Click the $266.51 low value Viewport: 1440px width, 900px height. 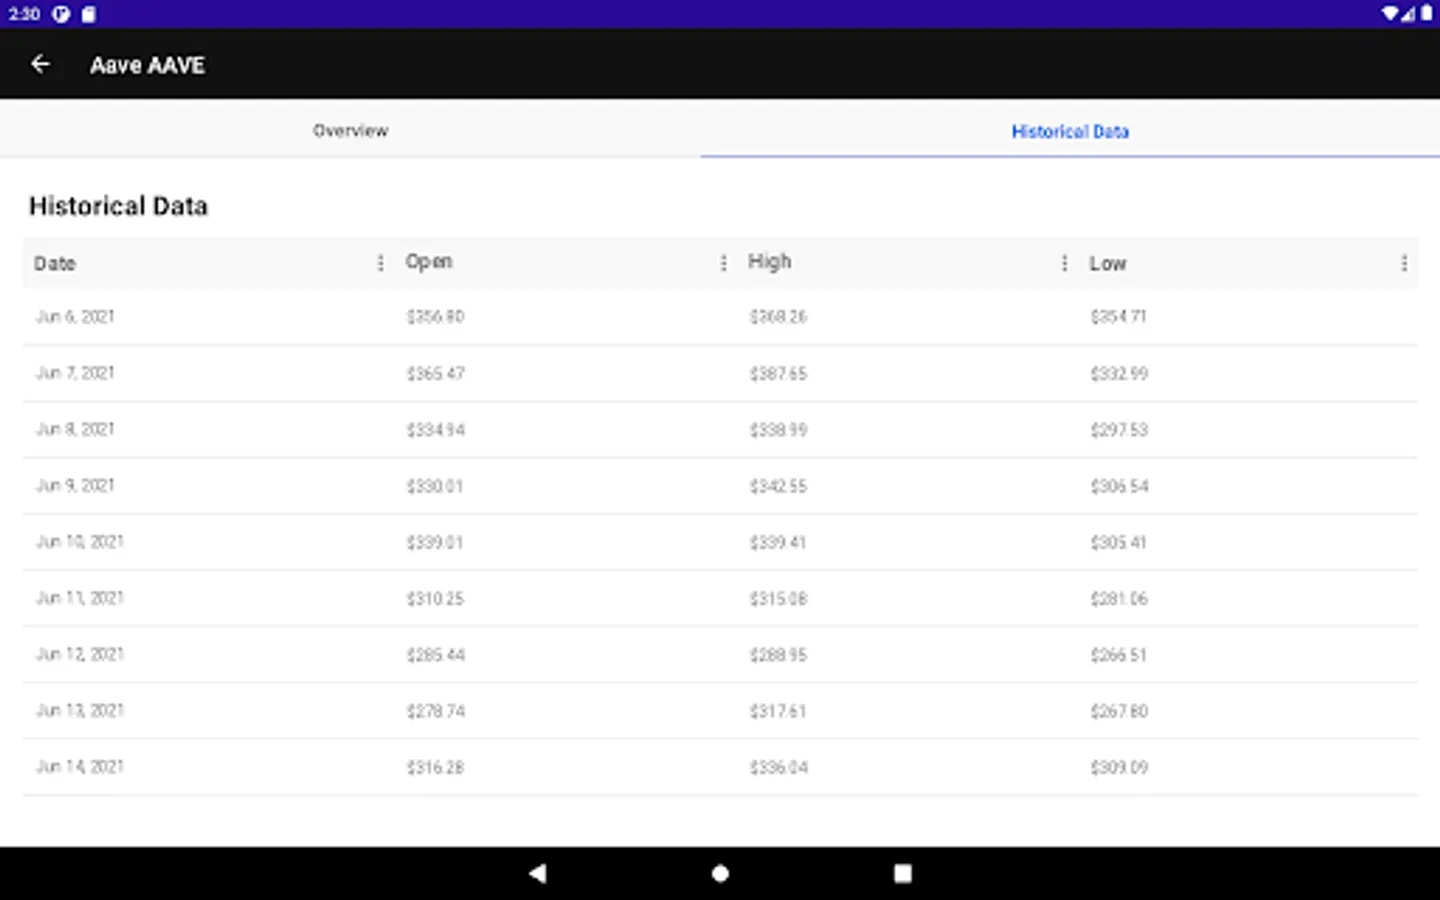pyautogui.click(x=1119, y=655)
